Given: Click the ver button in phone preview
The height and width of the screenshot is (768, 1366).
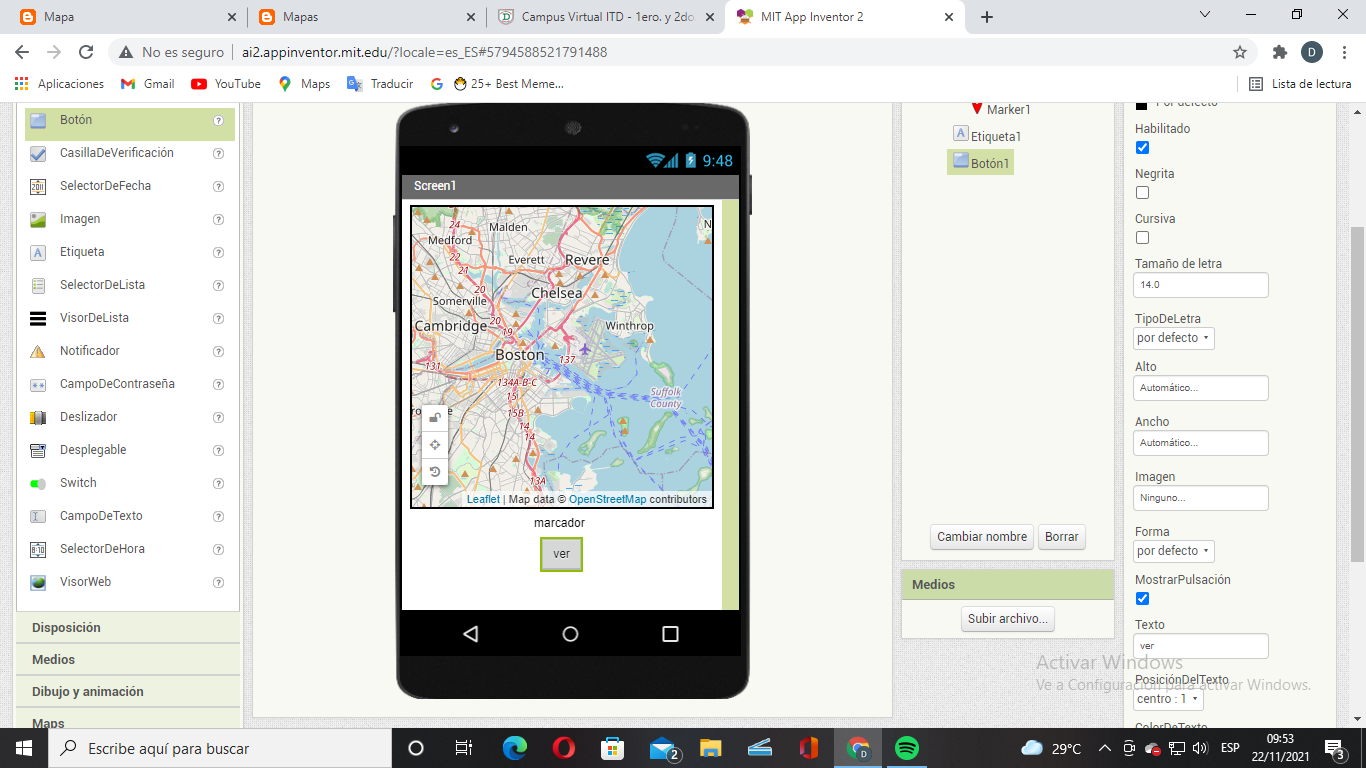Looking at the screenshot, I should pos(561,554).
